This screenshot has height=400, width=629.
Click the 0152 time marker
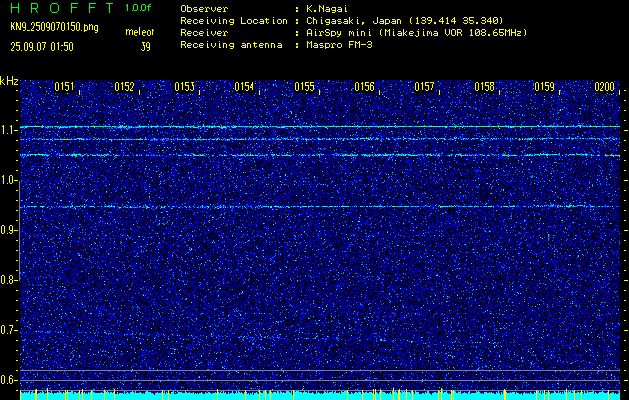tap(124, 87)
